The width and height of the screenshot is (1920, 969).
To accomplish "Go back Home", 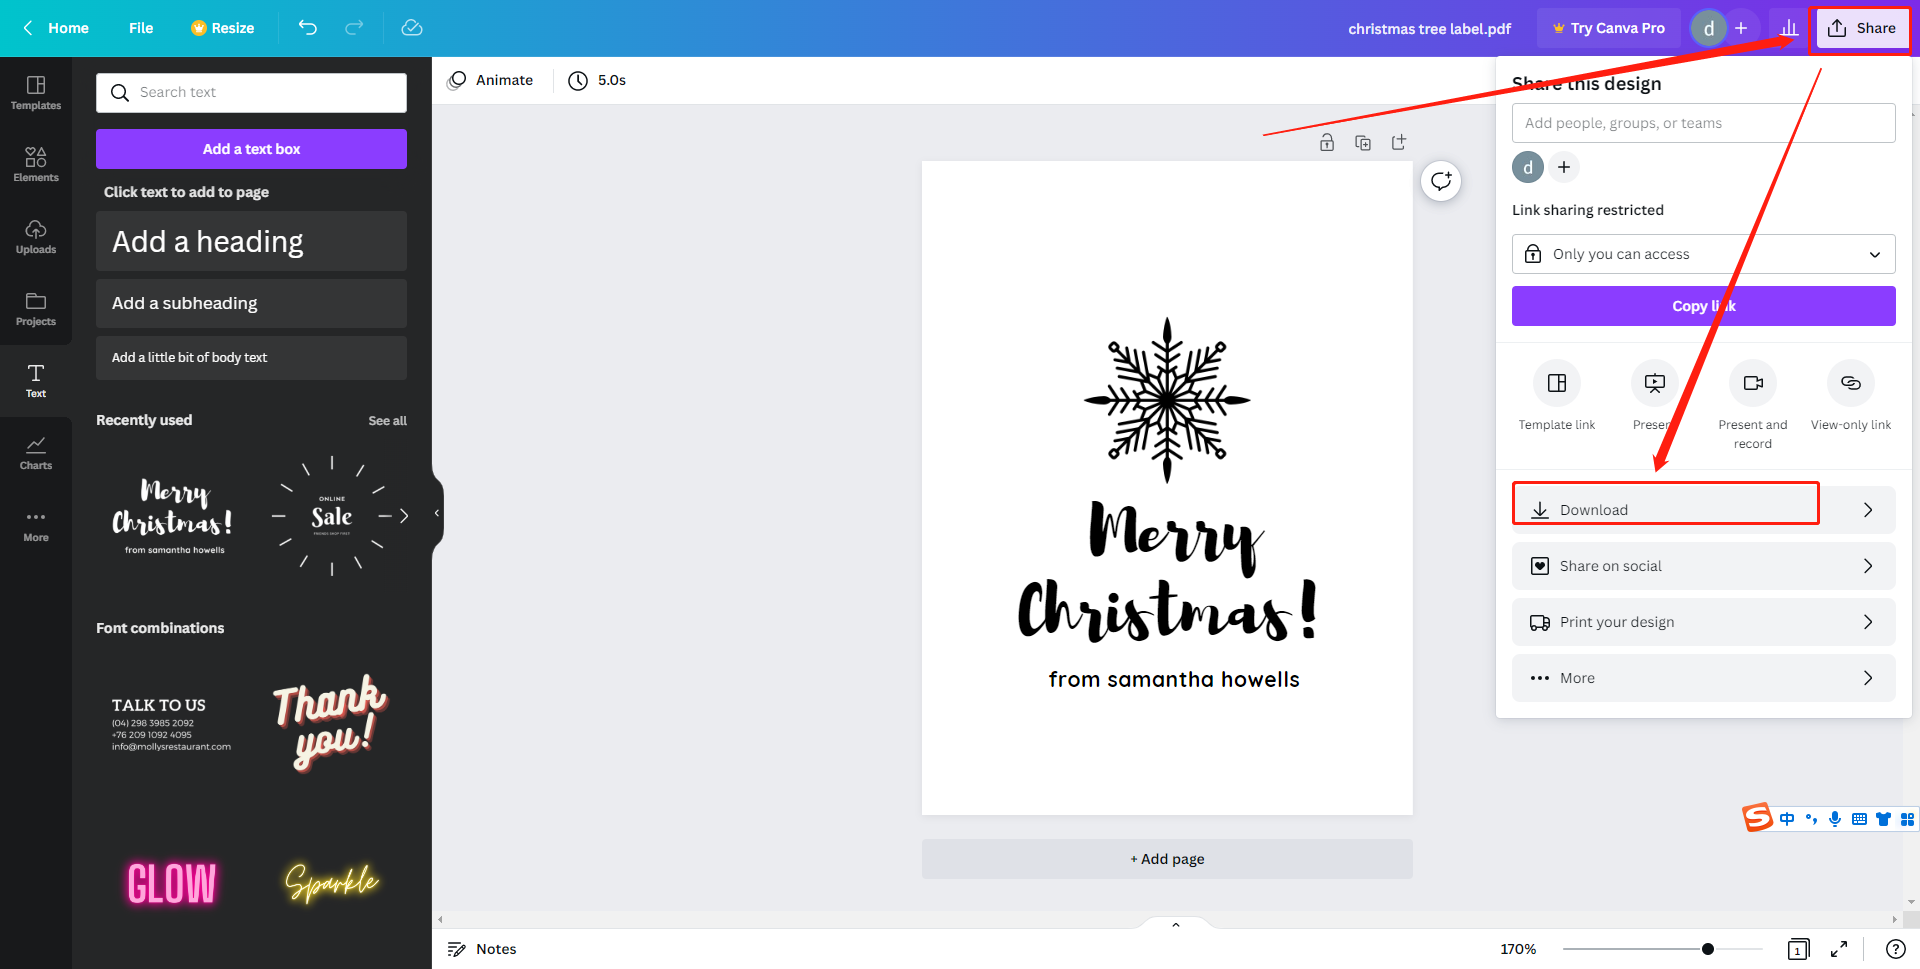I will point(56,28).
